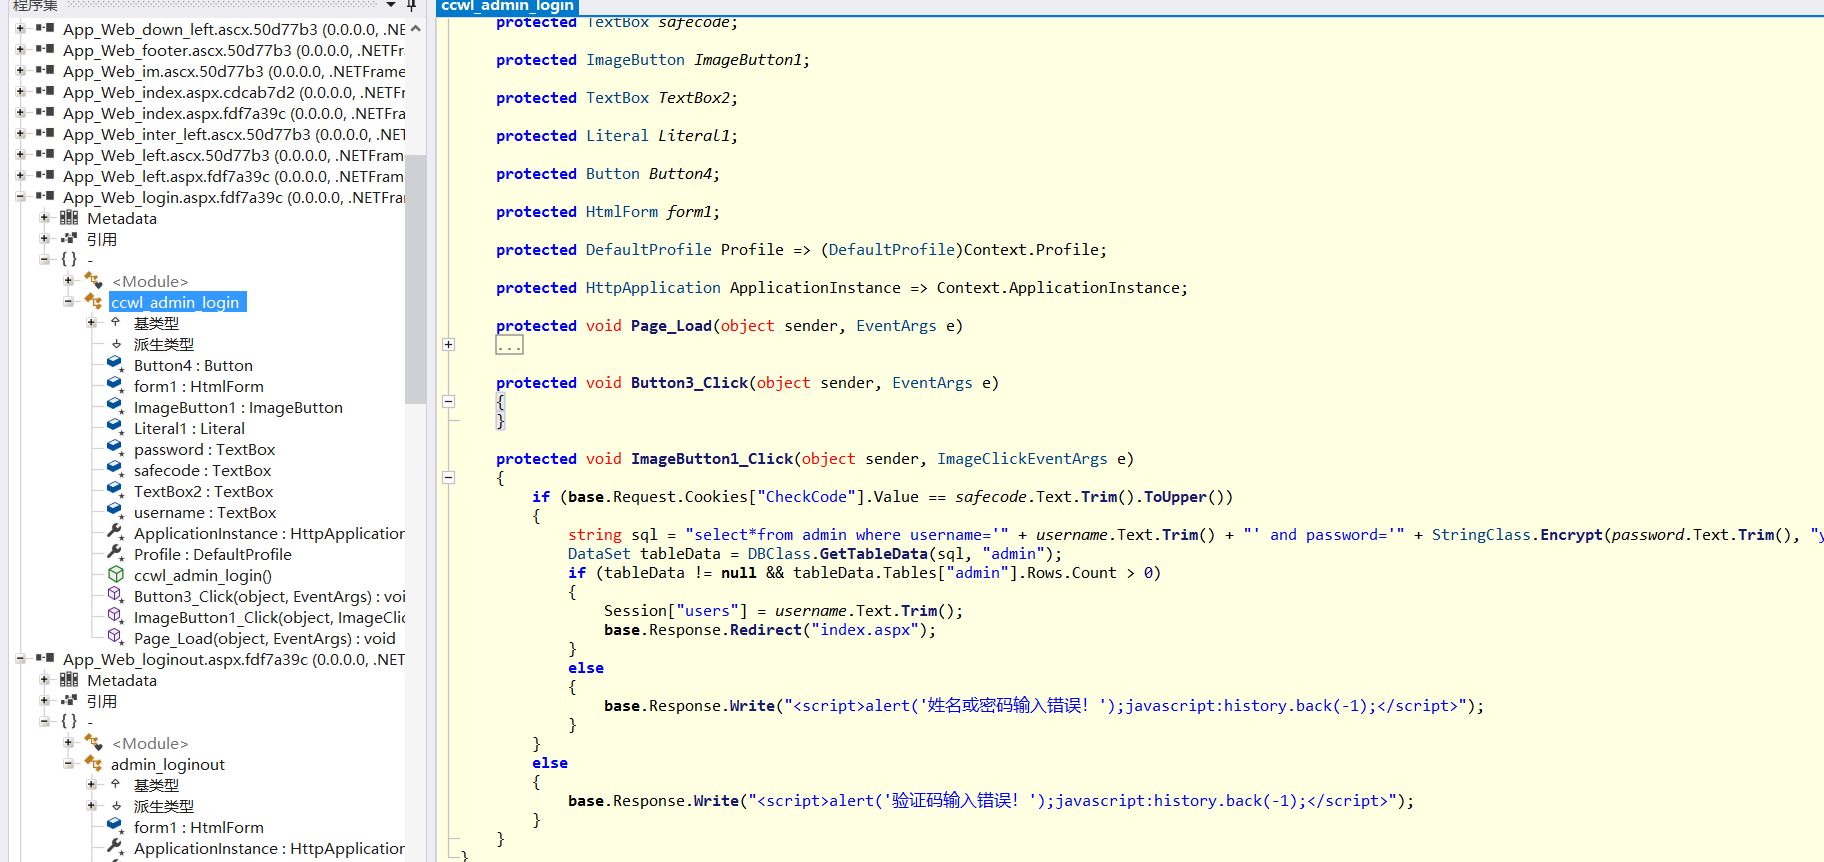Click password TextBox field icon

pos(115,448)
